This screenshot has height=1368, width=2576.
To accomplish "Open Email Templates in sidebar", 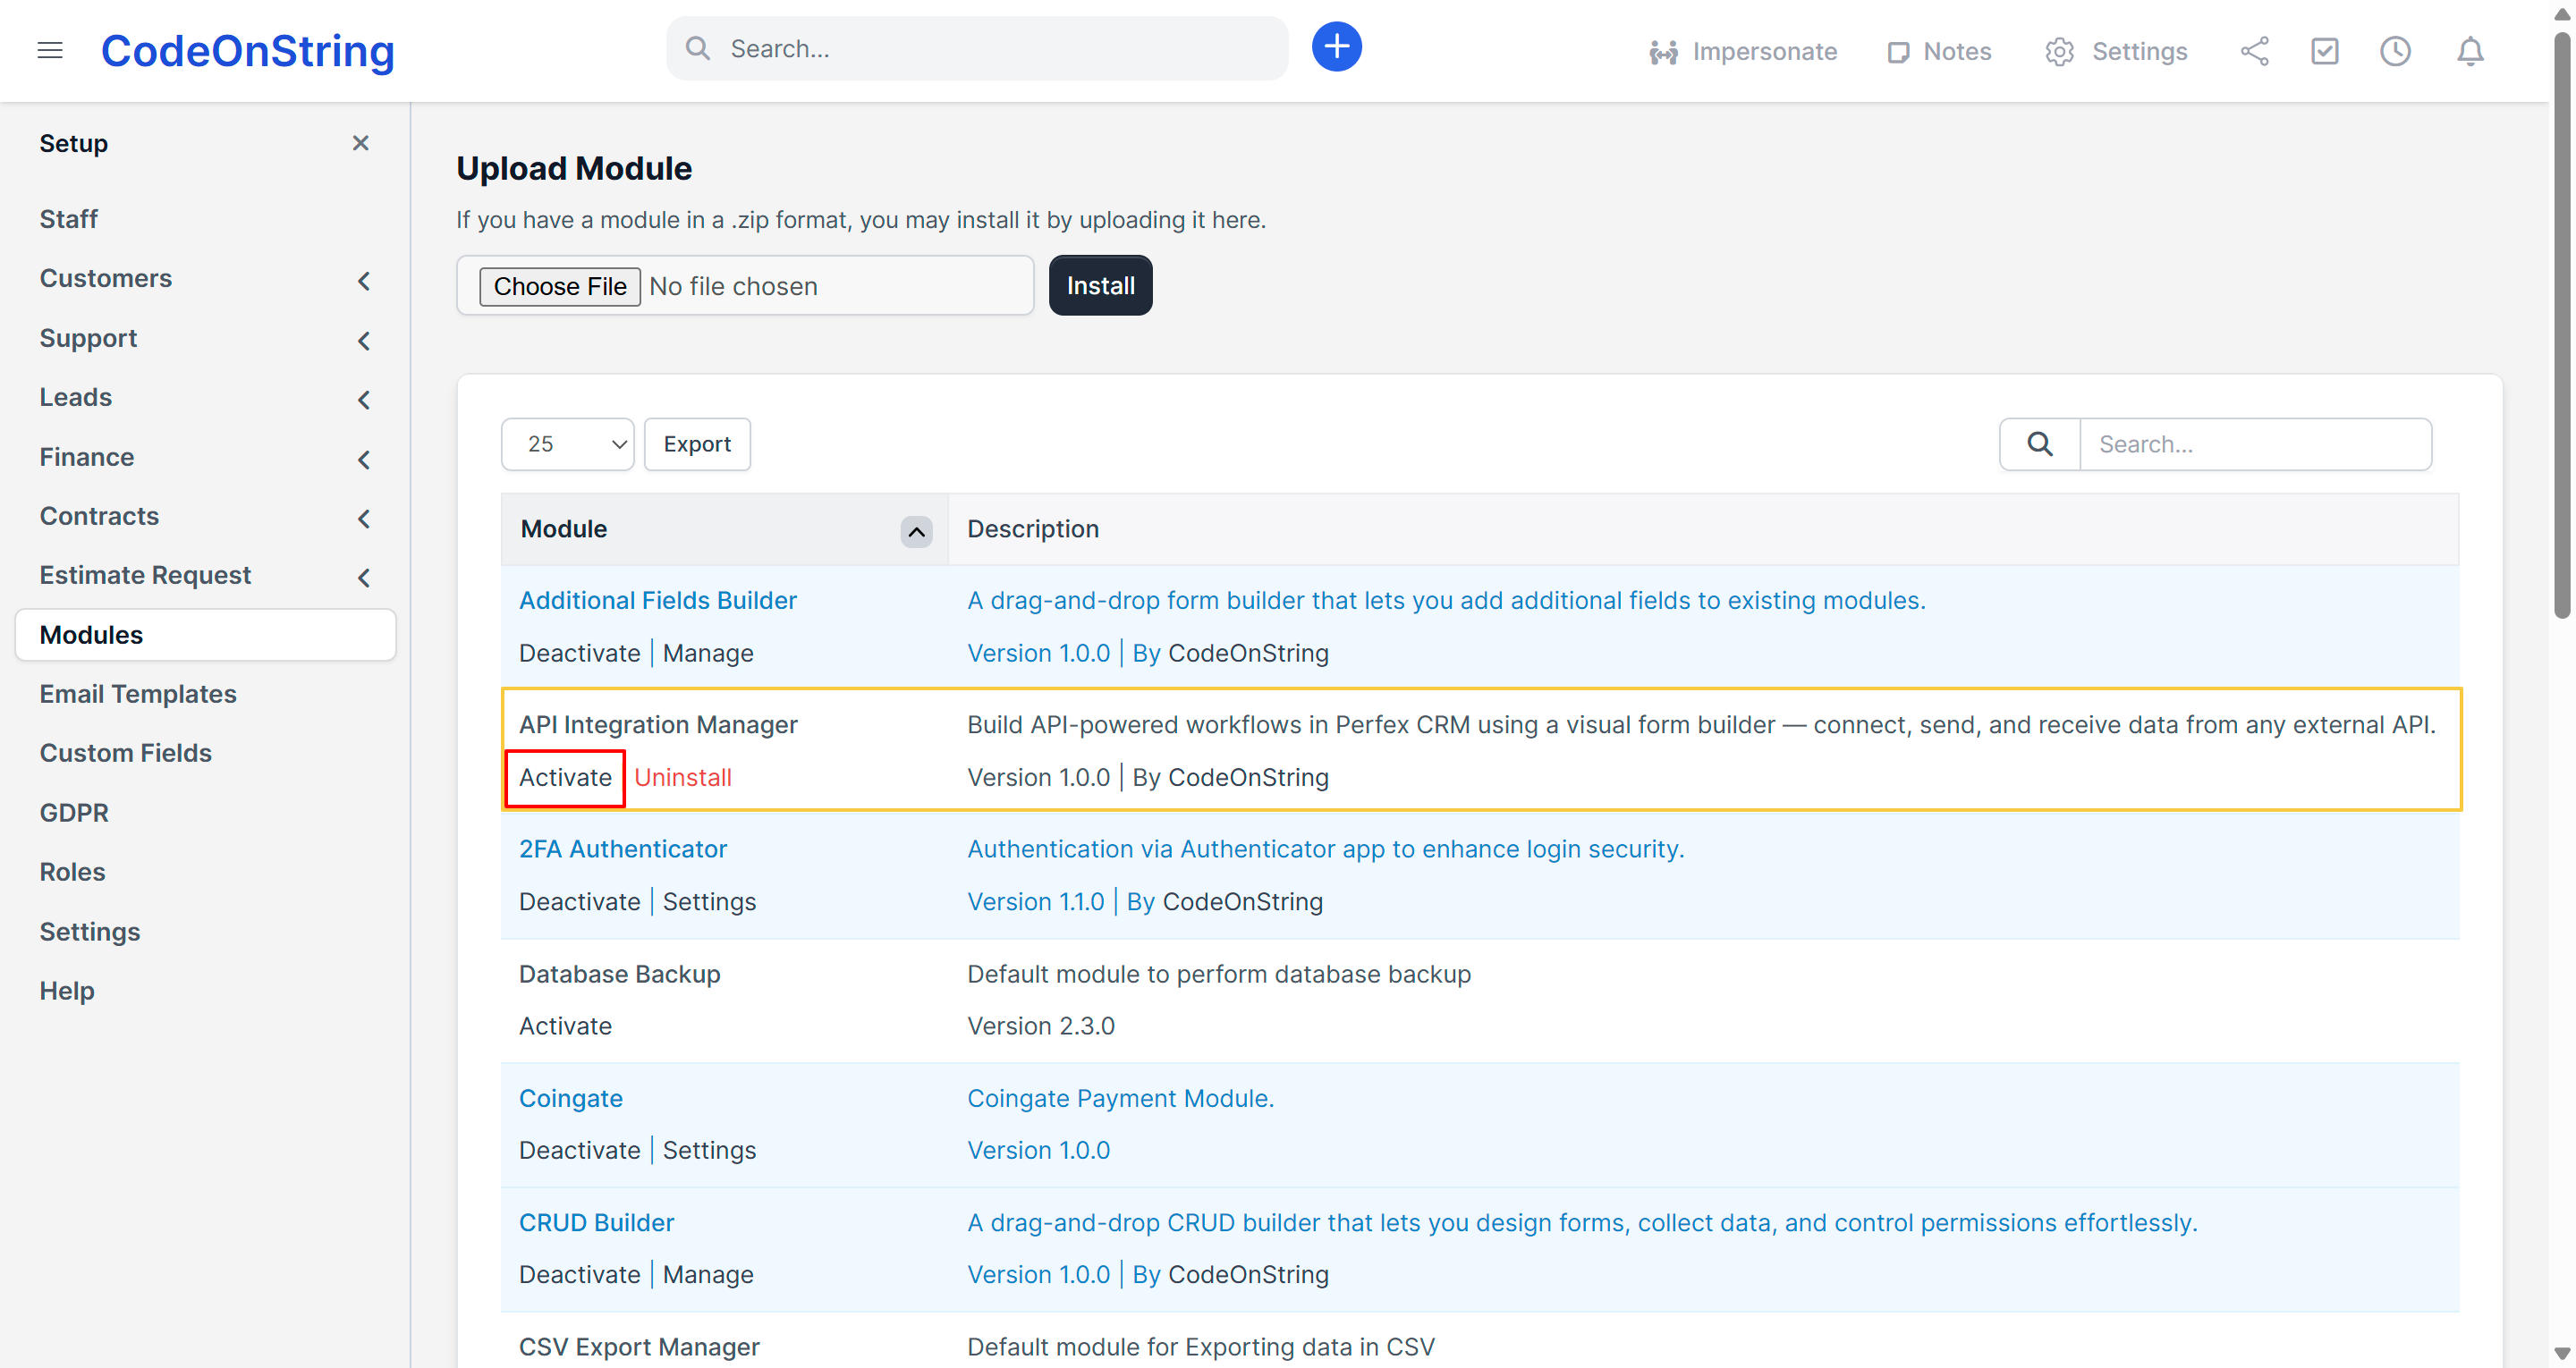I will tap(138, 693).
